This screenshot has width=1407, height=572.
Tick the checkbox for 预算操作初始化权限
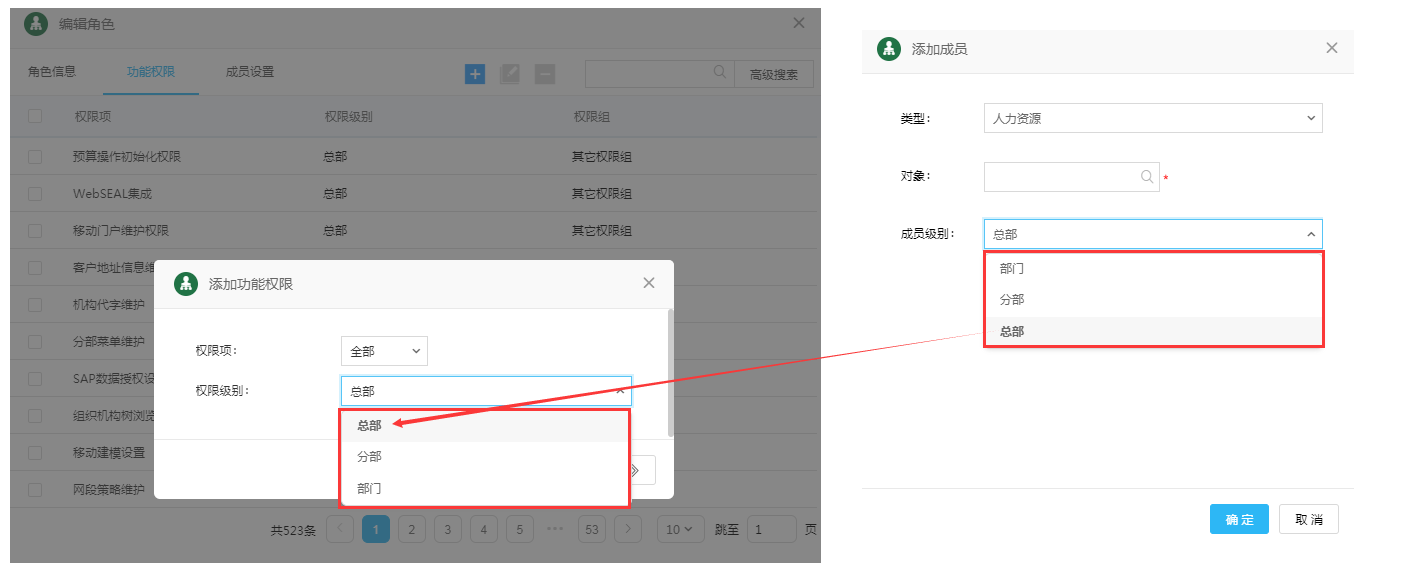(x=35, y=157)
